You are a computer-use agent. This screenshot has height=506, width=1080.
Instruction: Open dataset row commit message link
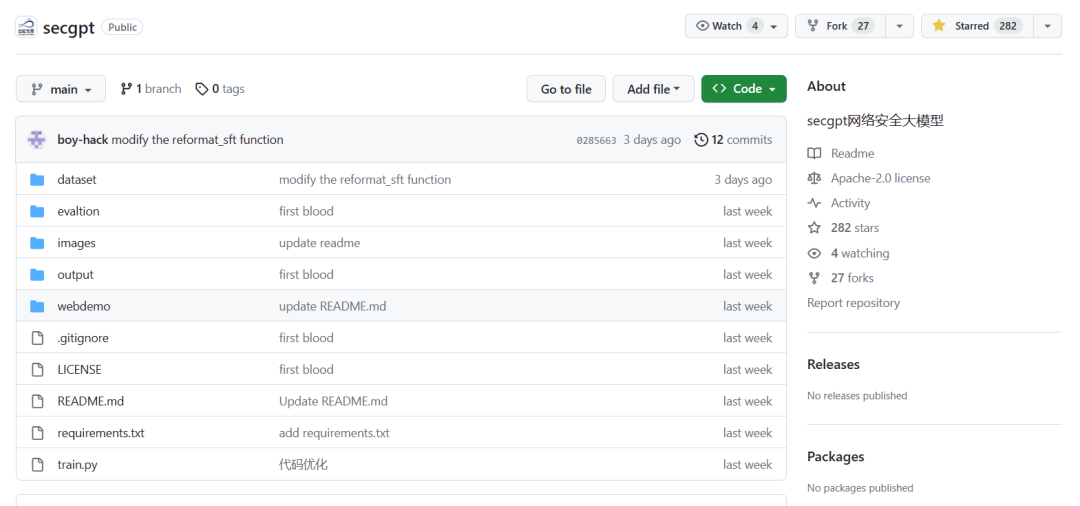click(365, 180)
